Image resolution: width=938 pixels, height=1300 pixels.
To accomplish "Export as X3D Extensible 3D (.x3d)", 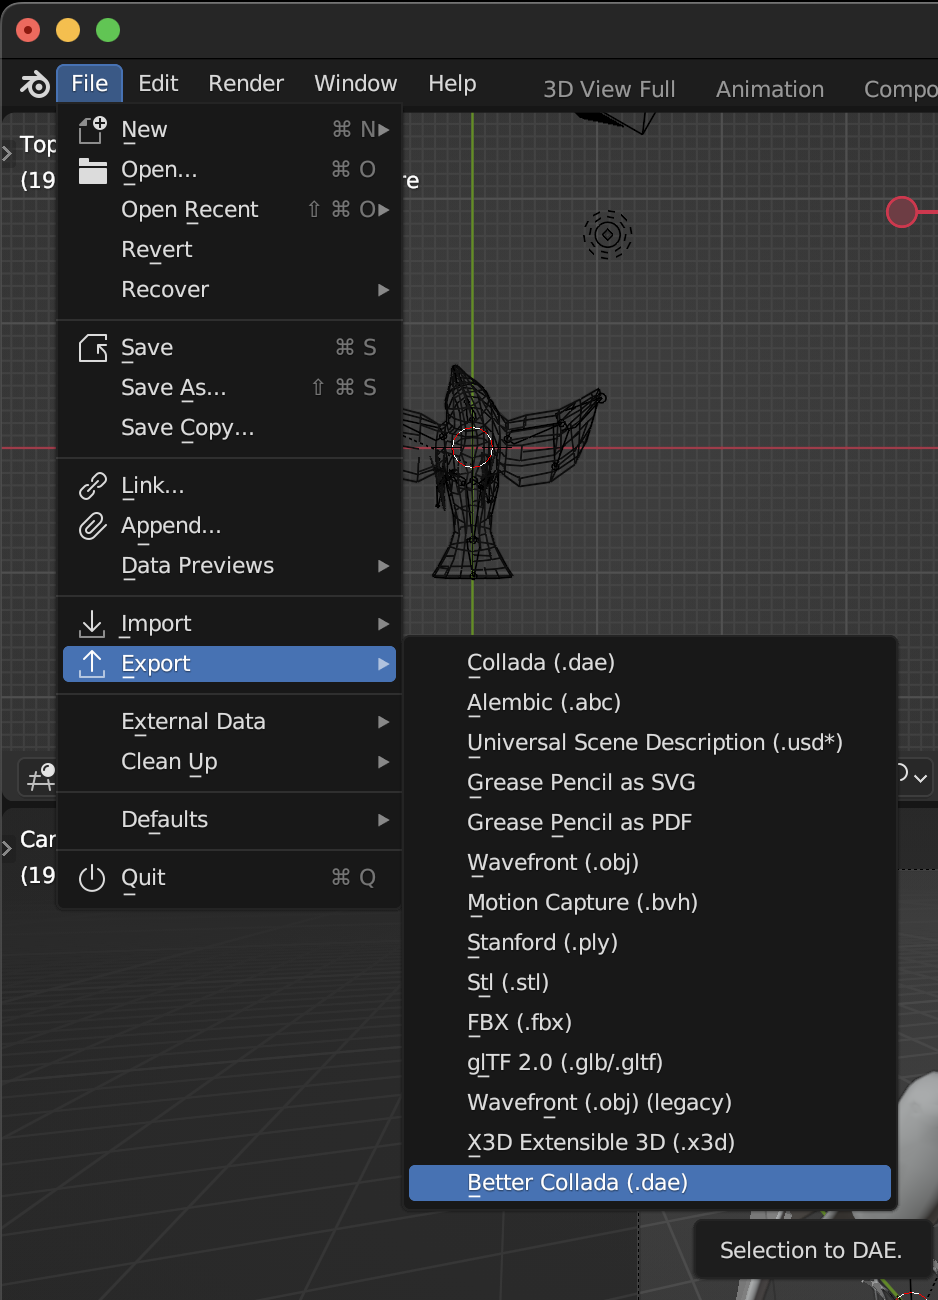I will [x=650, y=1143].
